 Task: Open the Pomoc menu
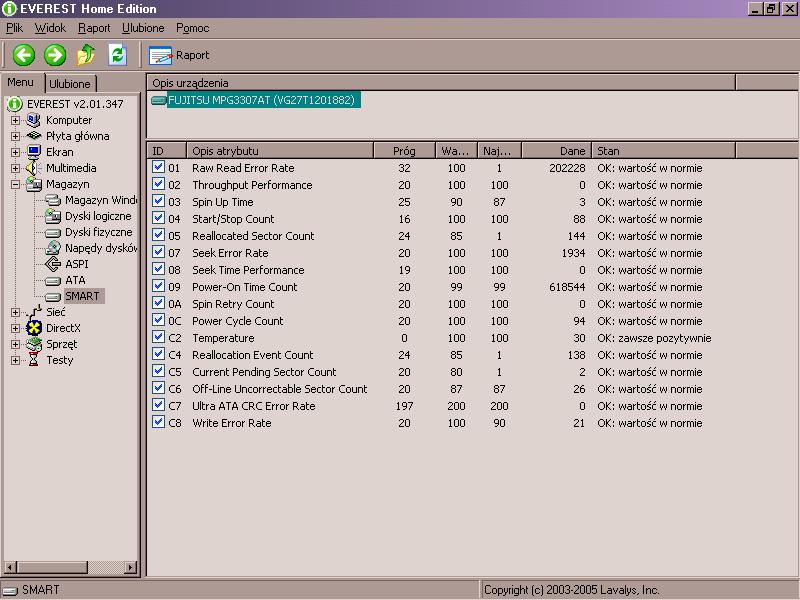click(x=192, y=28)
